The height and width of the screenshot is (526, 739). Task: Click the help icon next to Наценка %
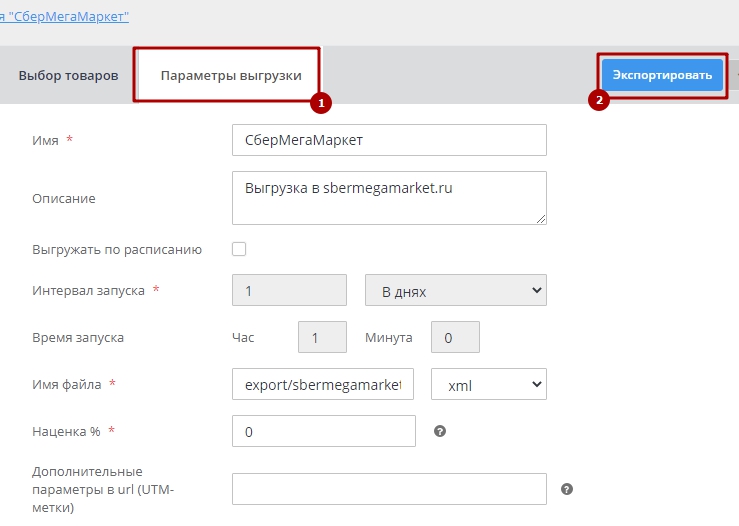point(440,432)
